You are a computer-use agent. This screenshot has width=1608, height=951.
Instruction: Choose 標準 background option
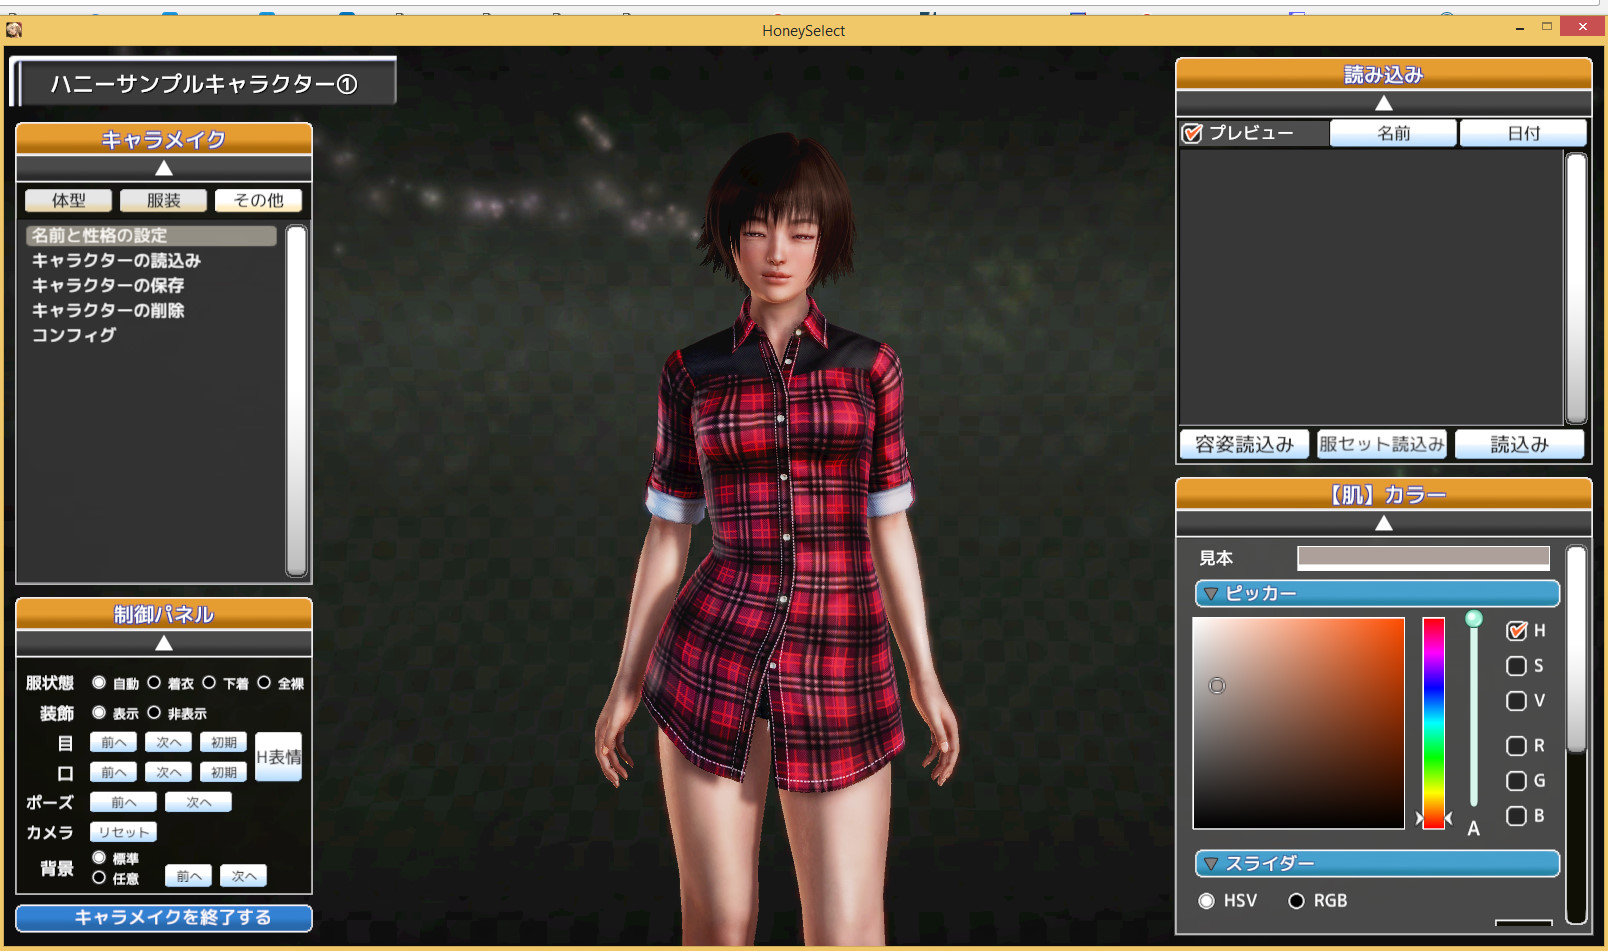pos(99,858)
